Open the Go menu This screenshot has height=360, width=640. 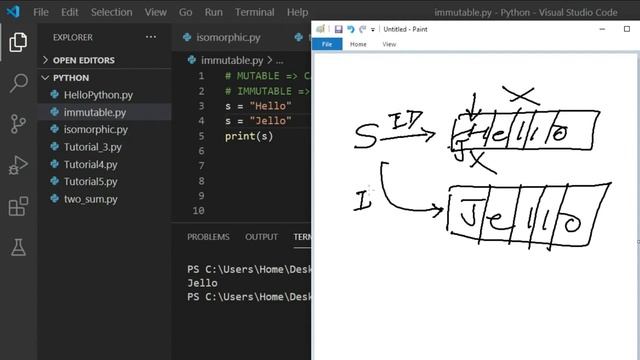point(185,12)
